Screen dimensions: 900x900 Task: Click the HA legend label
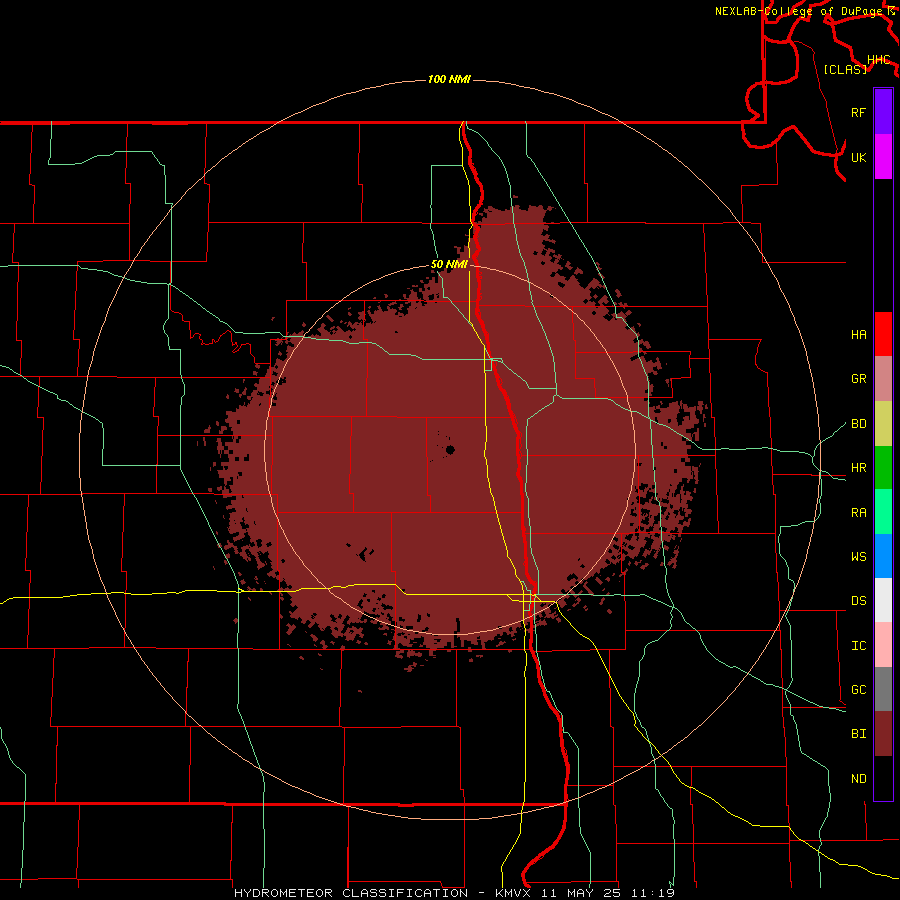pyautogui.click(x=858, y=334)
